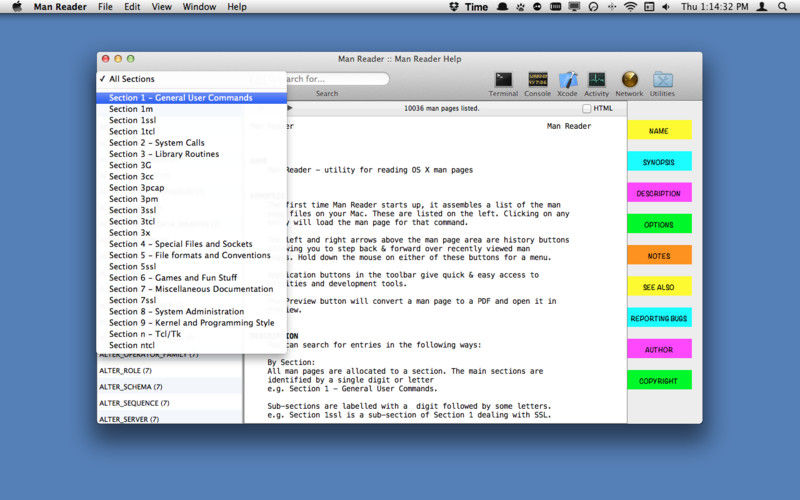Viewport: 800px width, 500px height.
Task: Jump to the SEE ALSO section
Action: click(x=659, y=286)
